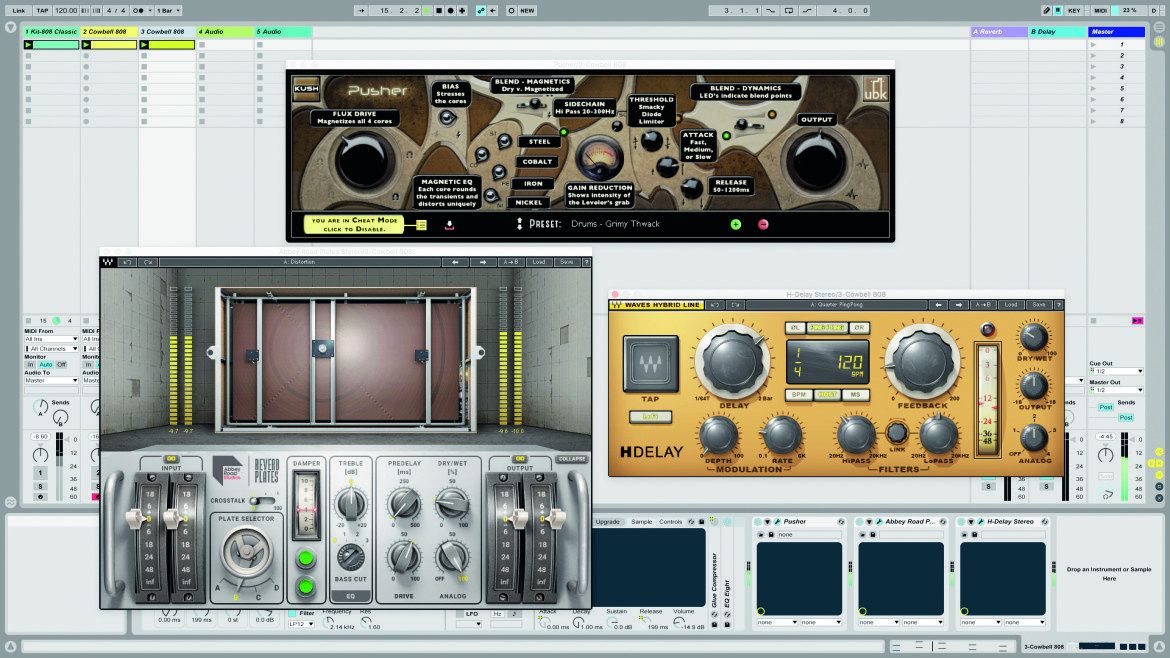Open the All Channels dropdown
Image resolution: width=1170 pixels, height=658 pixels.
[x=51, y=348]
